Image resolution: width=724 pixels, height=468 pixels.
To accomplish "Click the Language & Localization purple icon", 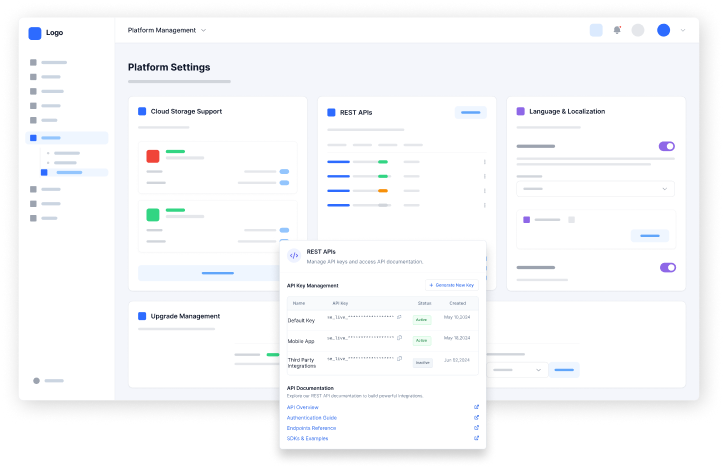I will 520,111.
